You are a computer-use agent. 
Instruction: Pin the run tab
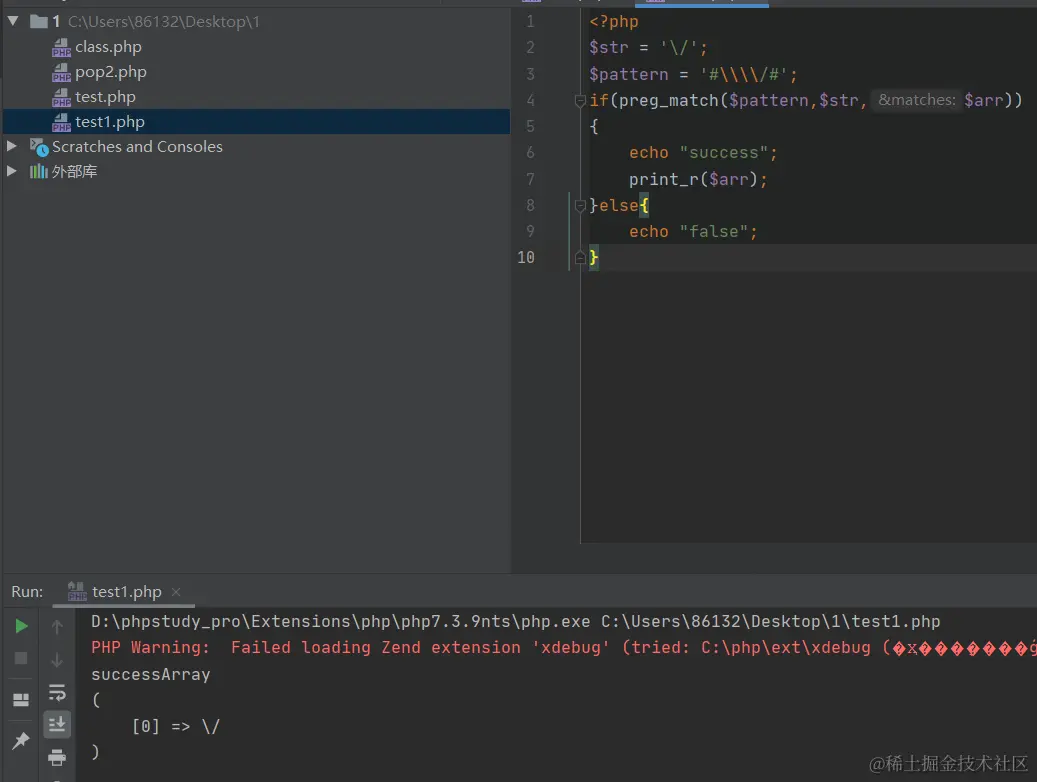click(21, 740)
